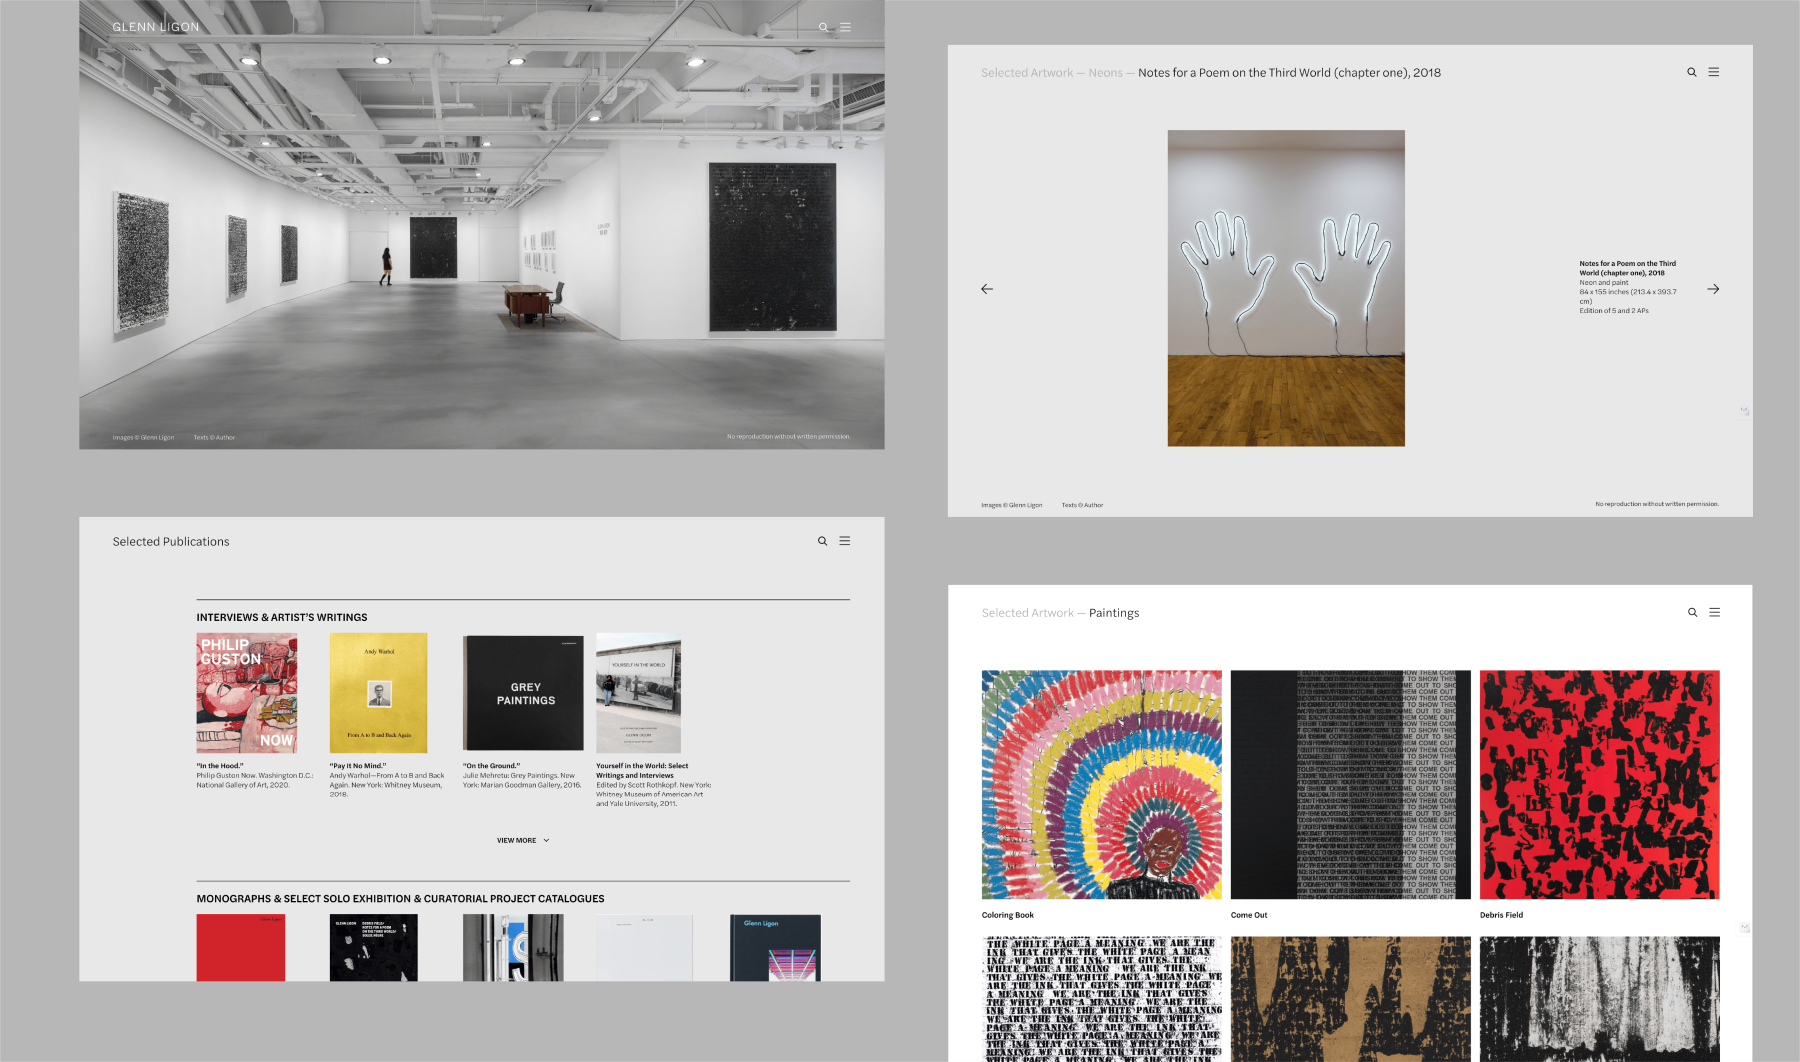Click Selected Artwork breadcrumb on Paintings page

(x=1027, y=613)
